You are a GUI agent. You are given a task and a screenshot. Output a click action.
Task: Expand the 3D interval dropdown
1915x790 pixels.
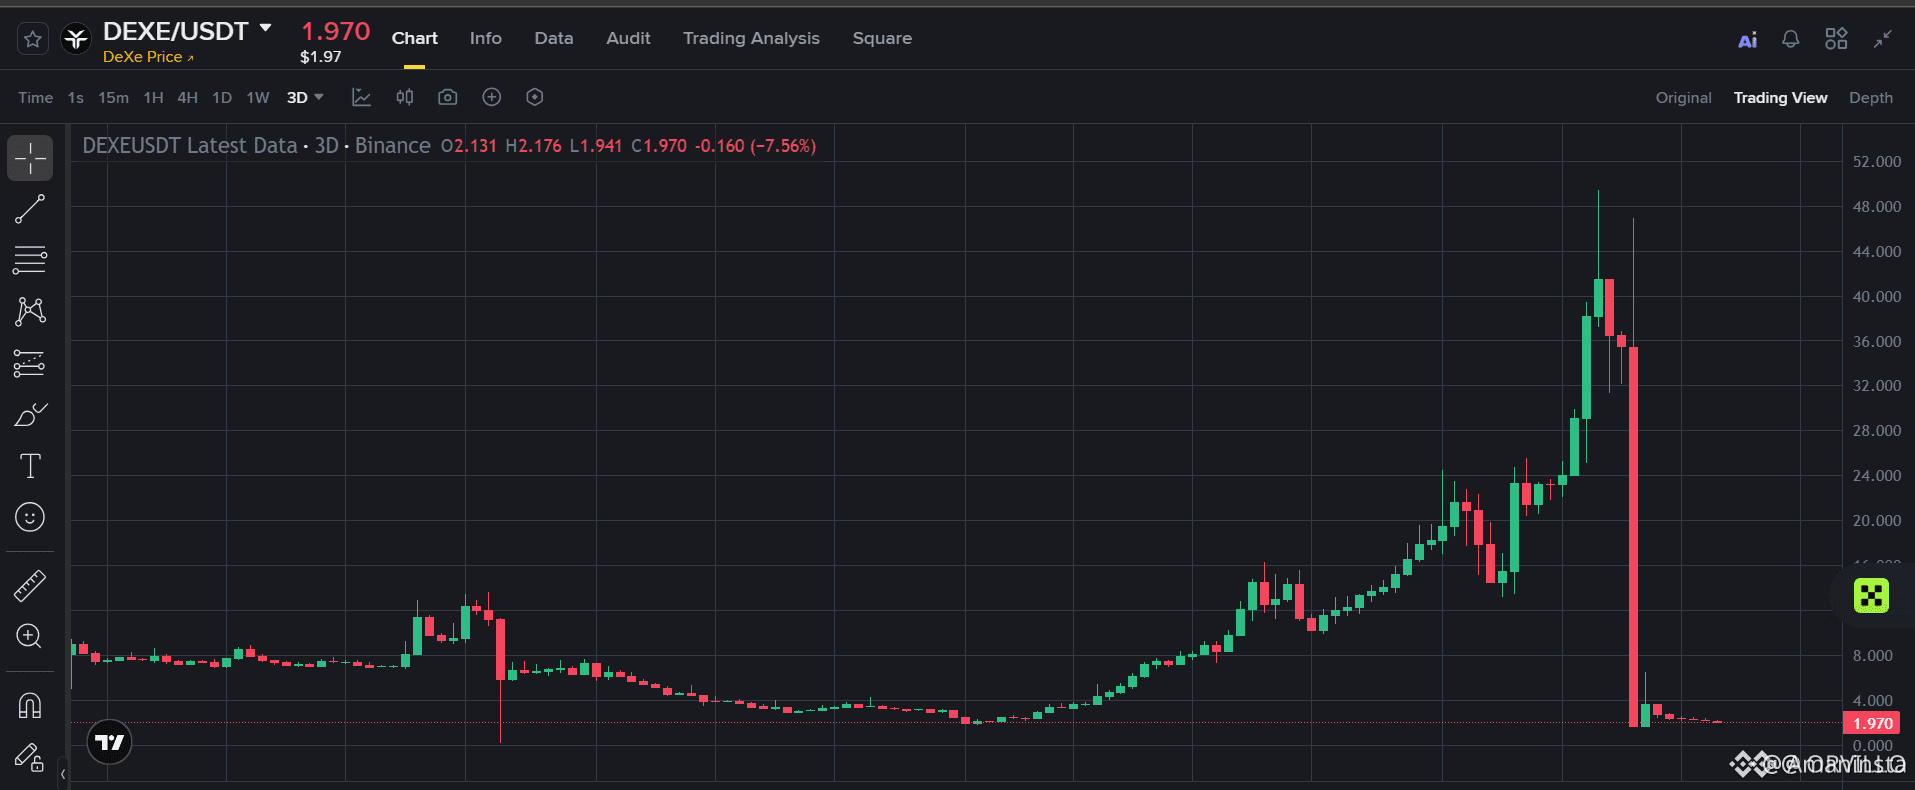pyautogui.click(x=305, y=98)
